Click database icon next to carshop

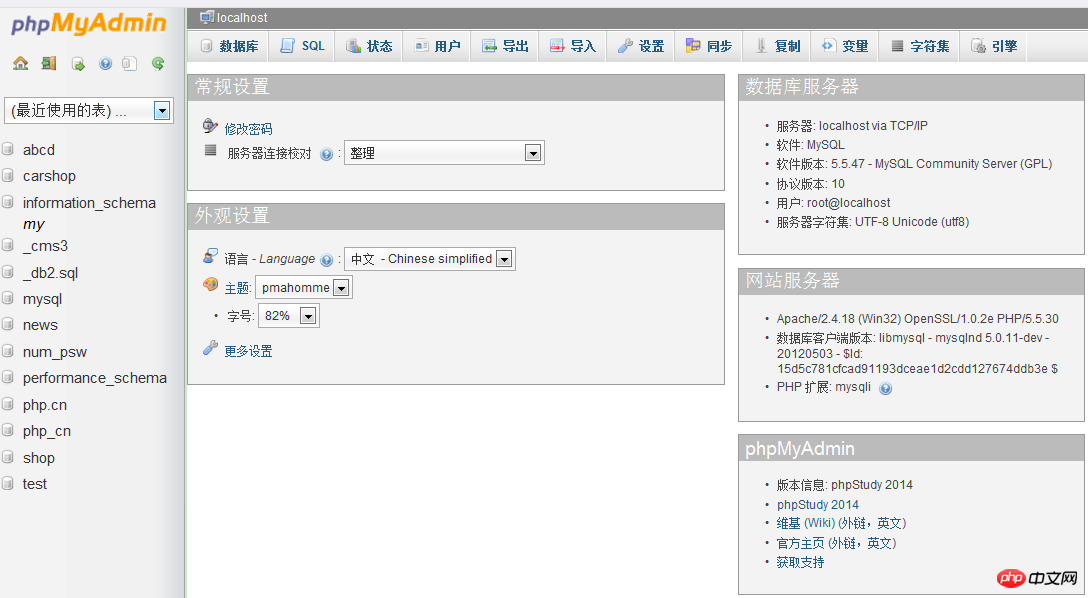click(x=8, y=175)
